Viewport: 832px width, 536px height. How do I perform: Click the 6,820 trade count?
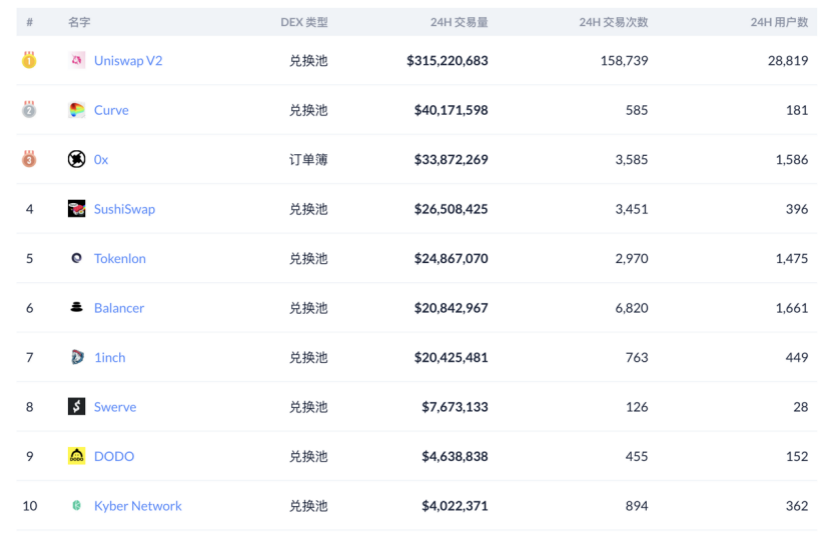click(631, 308)
